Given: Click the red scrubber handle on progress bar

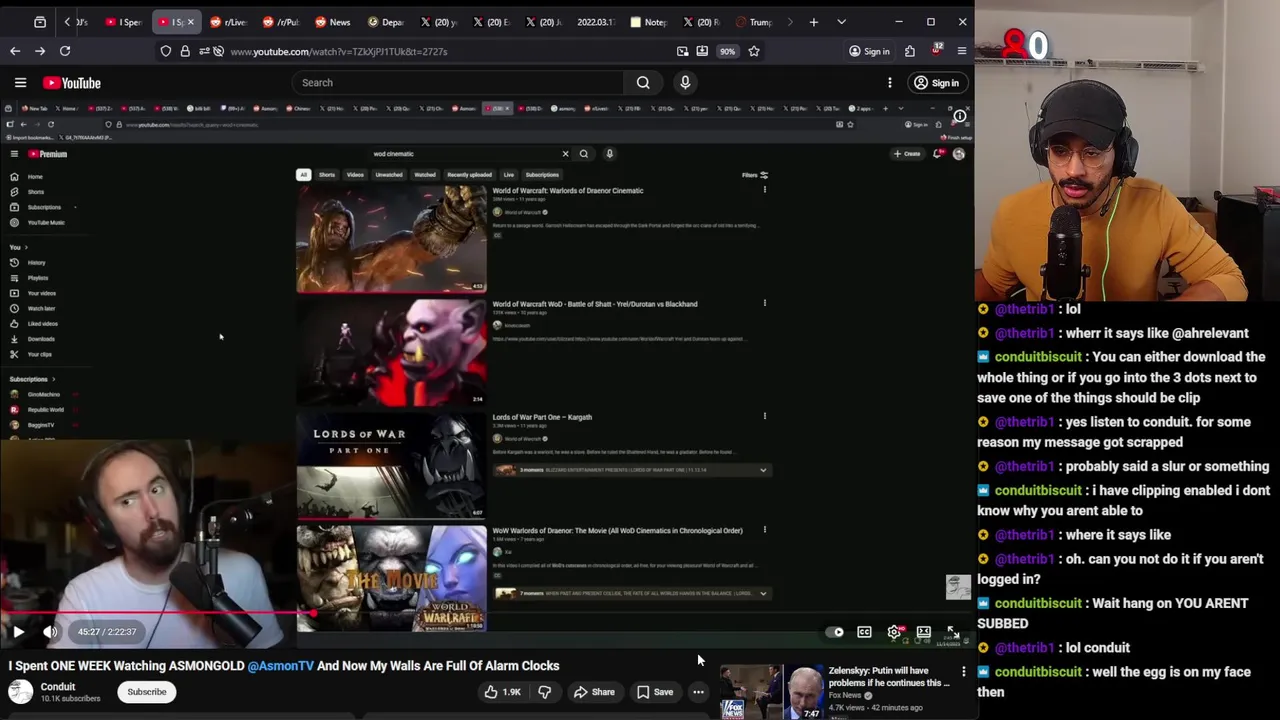Looking at the screenshot, I should pos(315,614).
